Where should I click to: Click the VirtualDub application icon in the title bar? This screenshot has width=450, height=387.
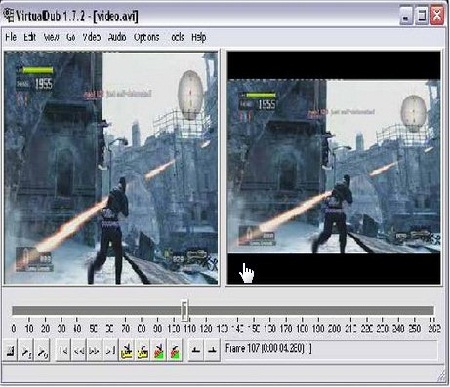[x=8, y=15]
